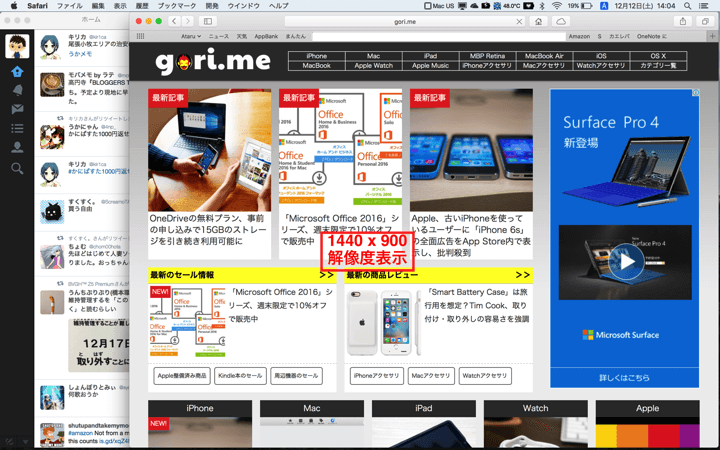This screenshot has width=720, height=450.
Task: Open the ブックマーク menu
Action: pos(177,6)
